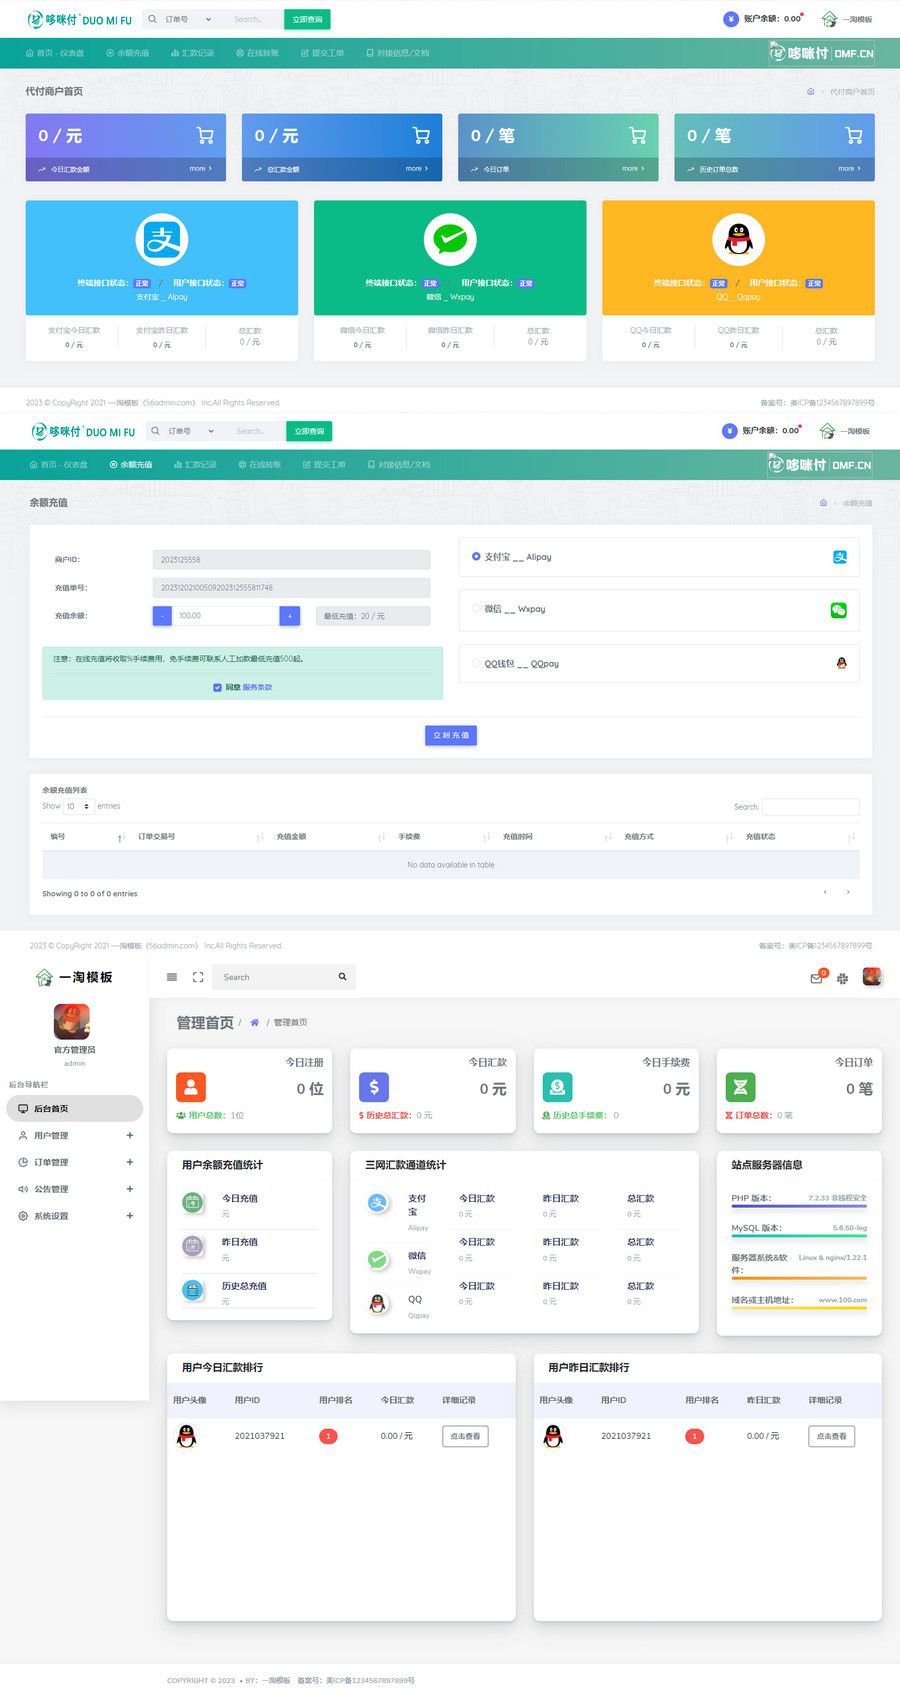
Task: Select the QQ钱包 __ QQpay radio button
Action: coord(476,662)
